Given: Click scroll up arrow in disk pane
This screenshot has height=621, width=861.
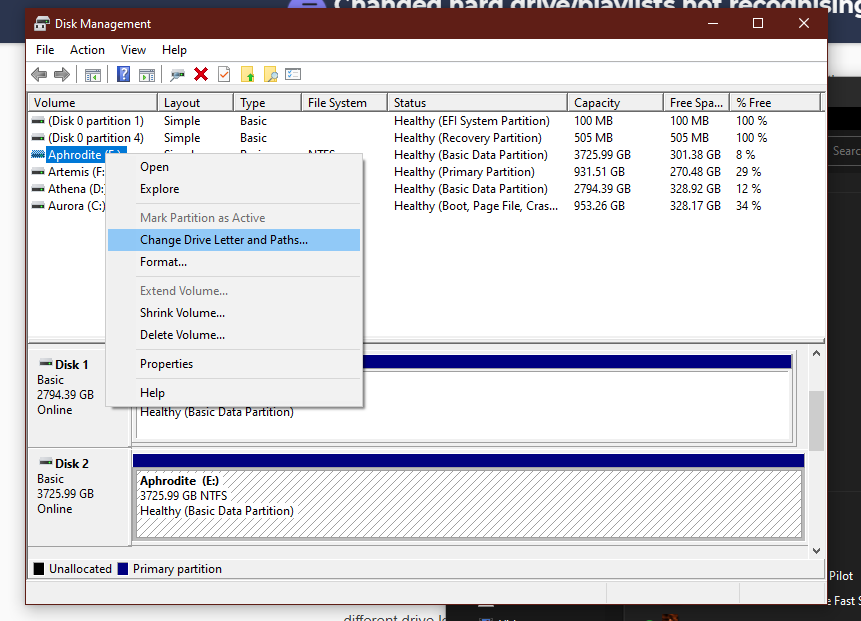Looking at the screenshot, I should 817,354.
